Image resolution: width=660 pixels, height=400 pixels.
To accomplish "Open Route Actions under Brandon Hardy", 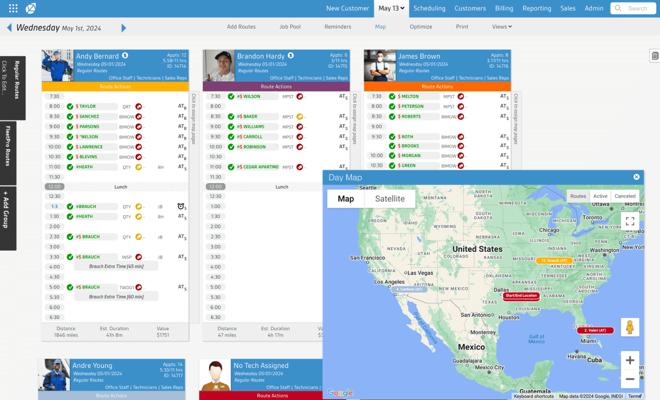I will pyautogui.click(x=276, y=86).
